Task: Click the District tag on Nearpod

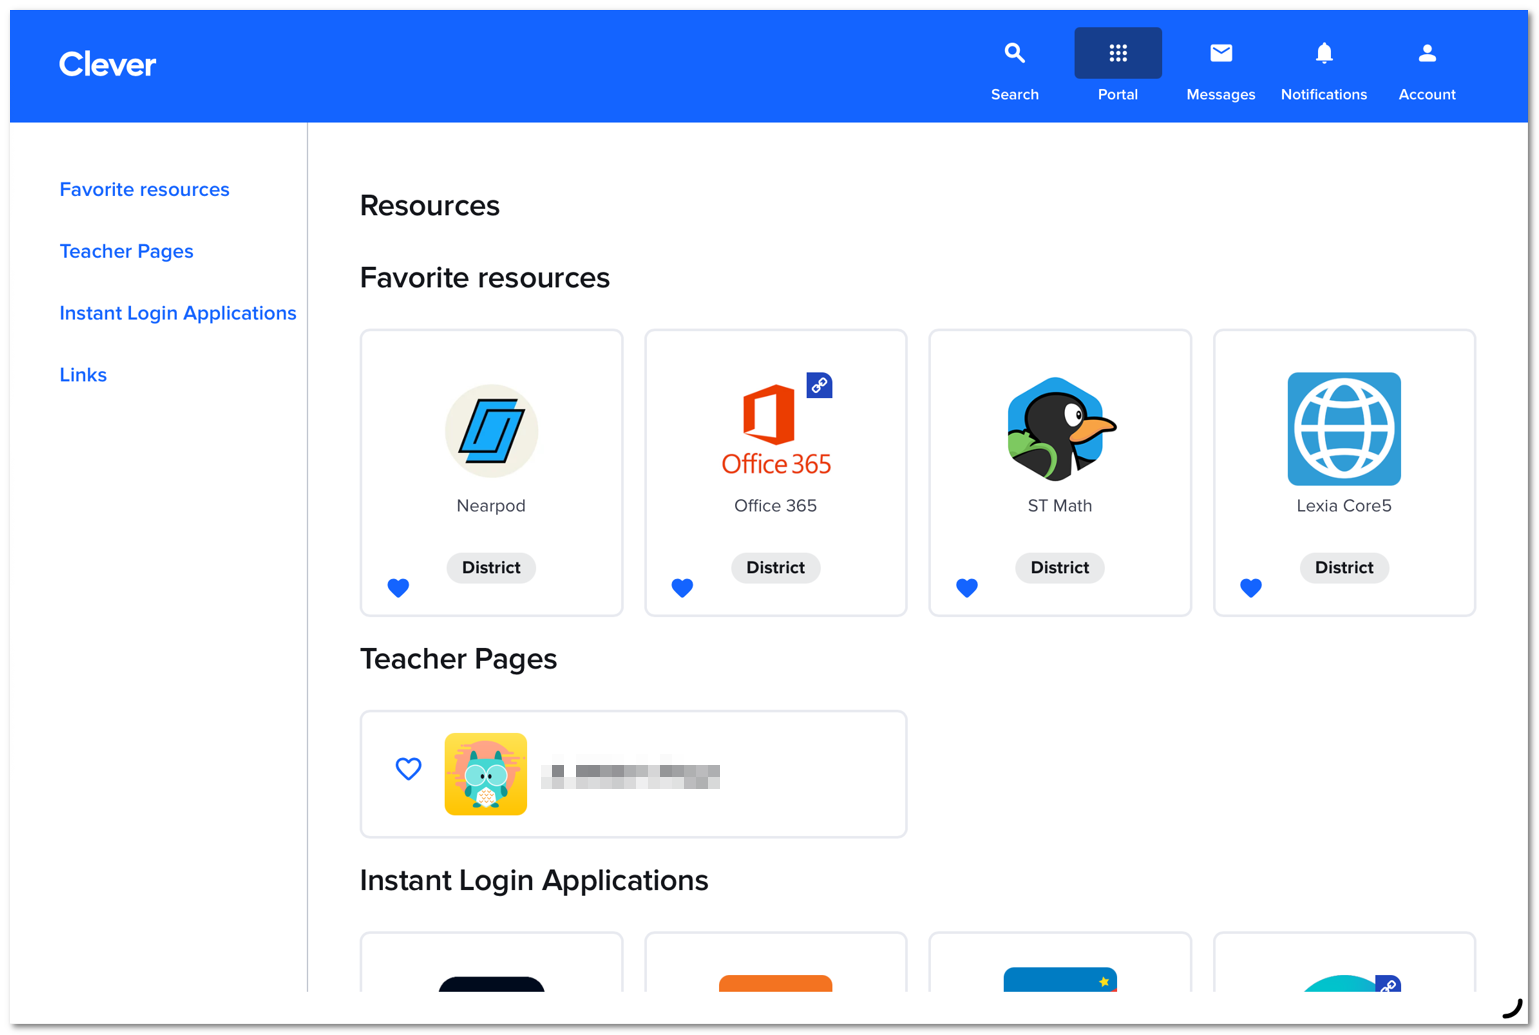Action: [x=491, y=568]
